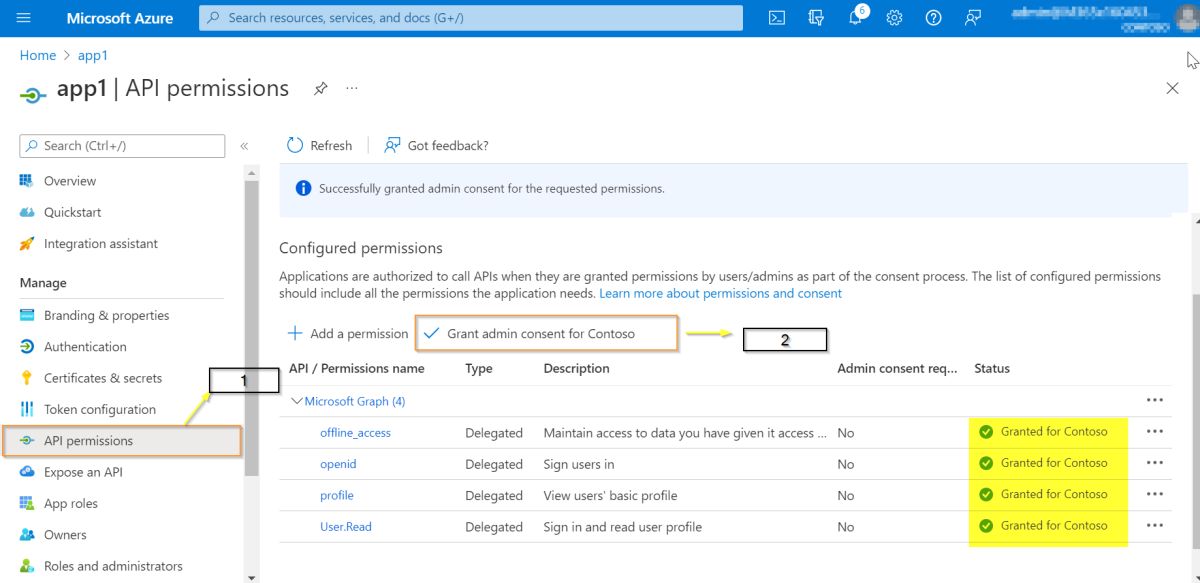Close the API permissions blade

coord(1173,88)
